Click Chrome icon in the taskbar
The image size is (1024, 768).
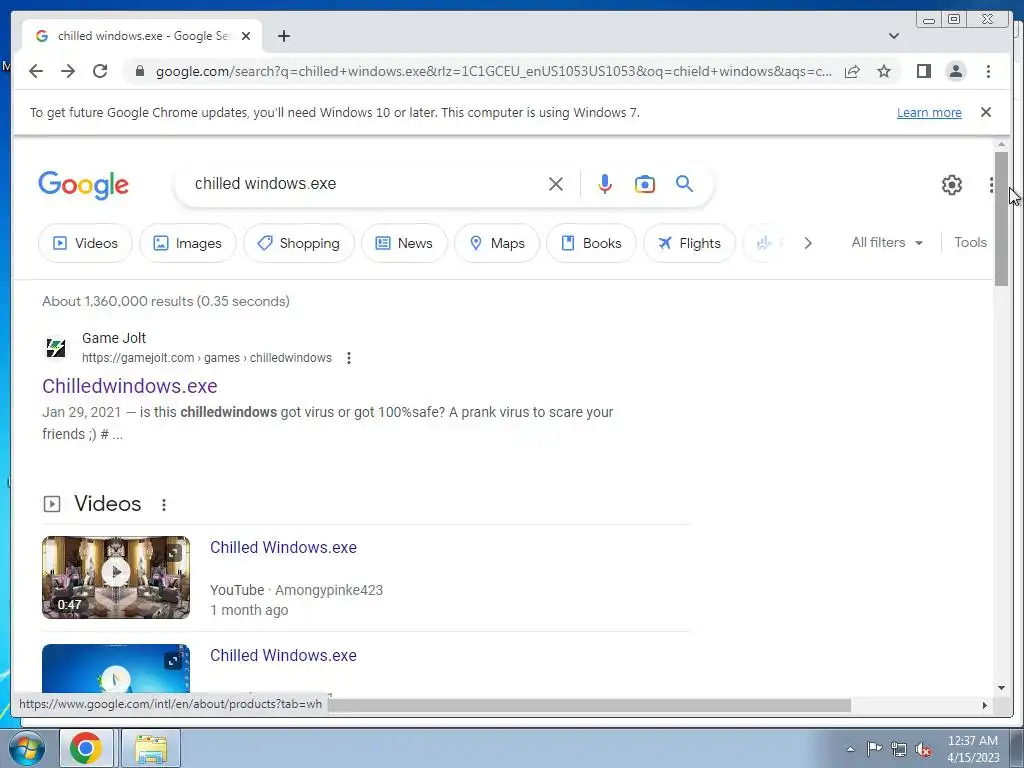tap(86, 748)
